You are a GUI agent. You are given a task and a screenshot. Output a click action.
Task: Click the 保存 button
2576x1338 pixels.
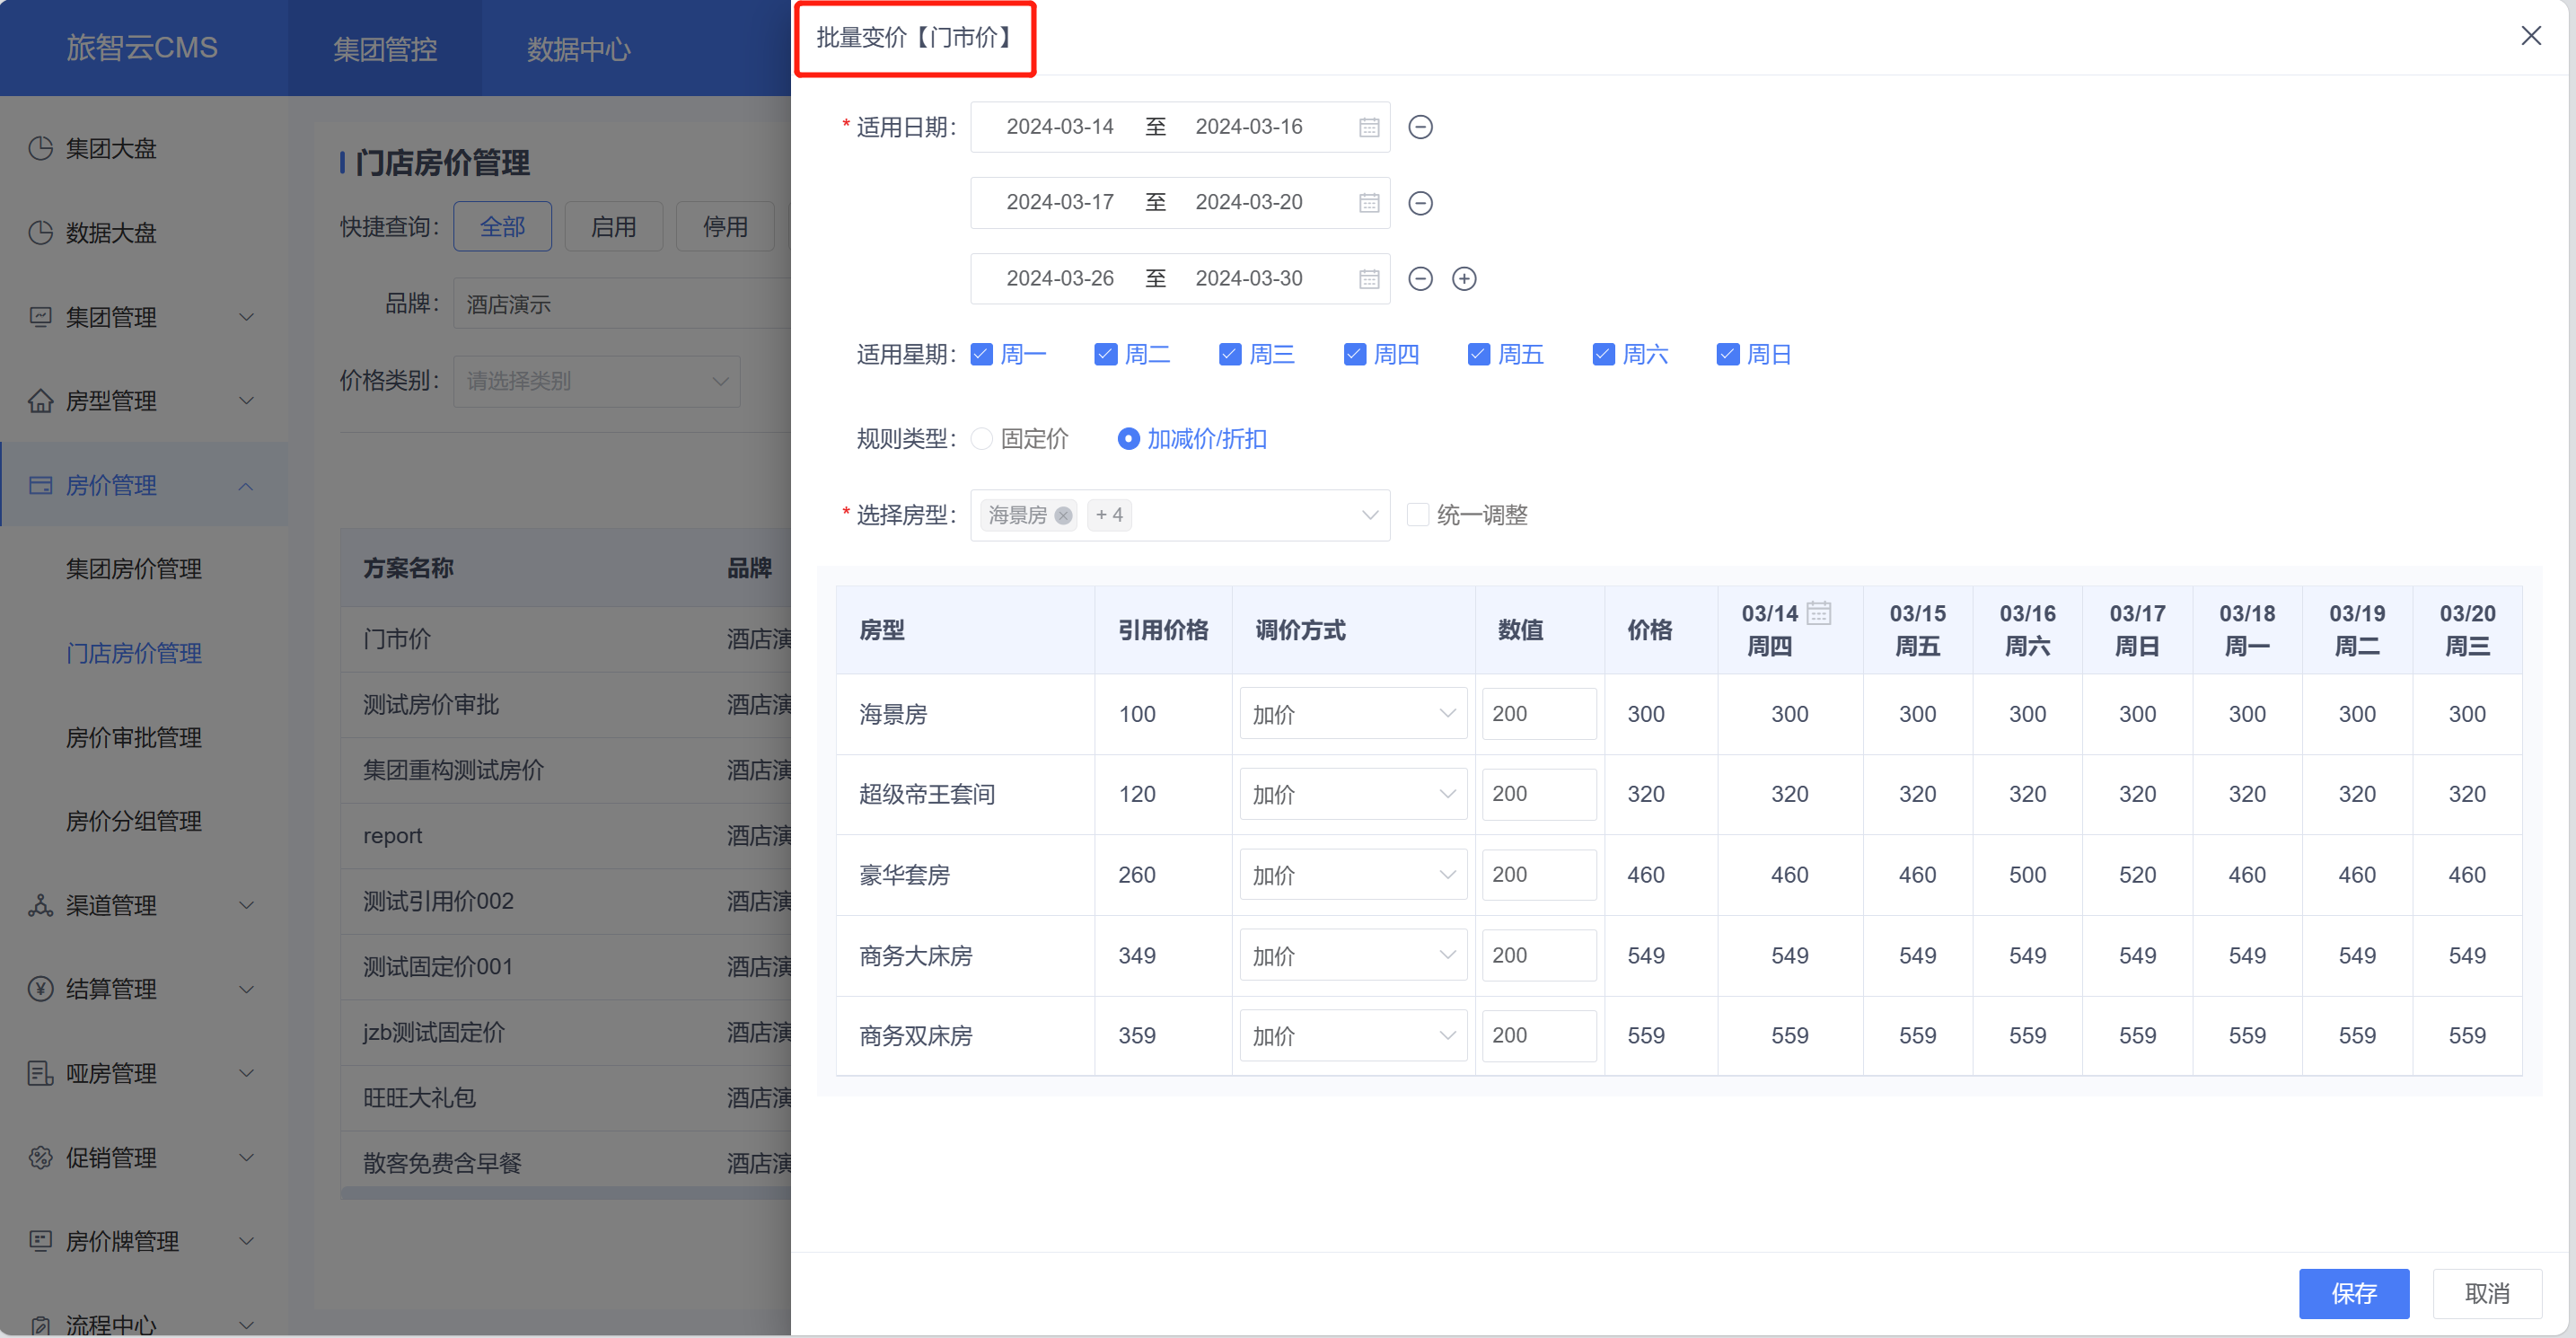coord(2354,1294)
